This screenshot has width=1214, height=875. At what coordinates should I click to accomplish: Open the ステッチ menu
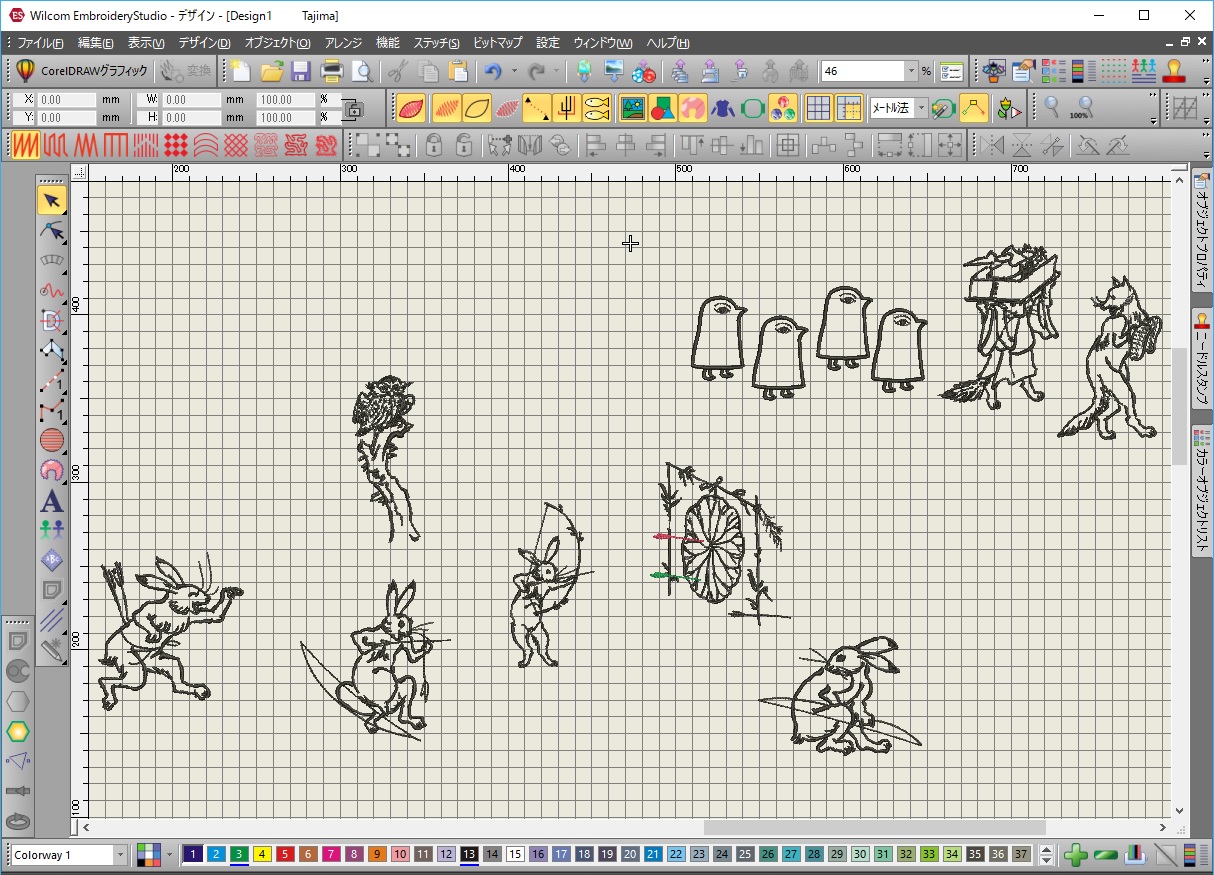(x=436, y=43)
